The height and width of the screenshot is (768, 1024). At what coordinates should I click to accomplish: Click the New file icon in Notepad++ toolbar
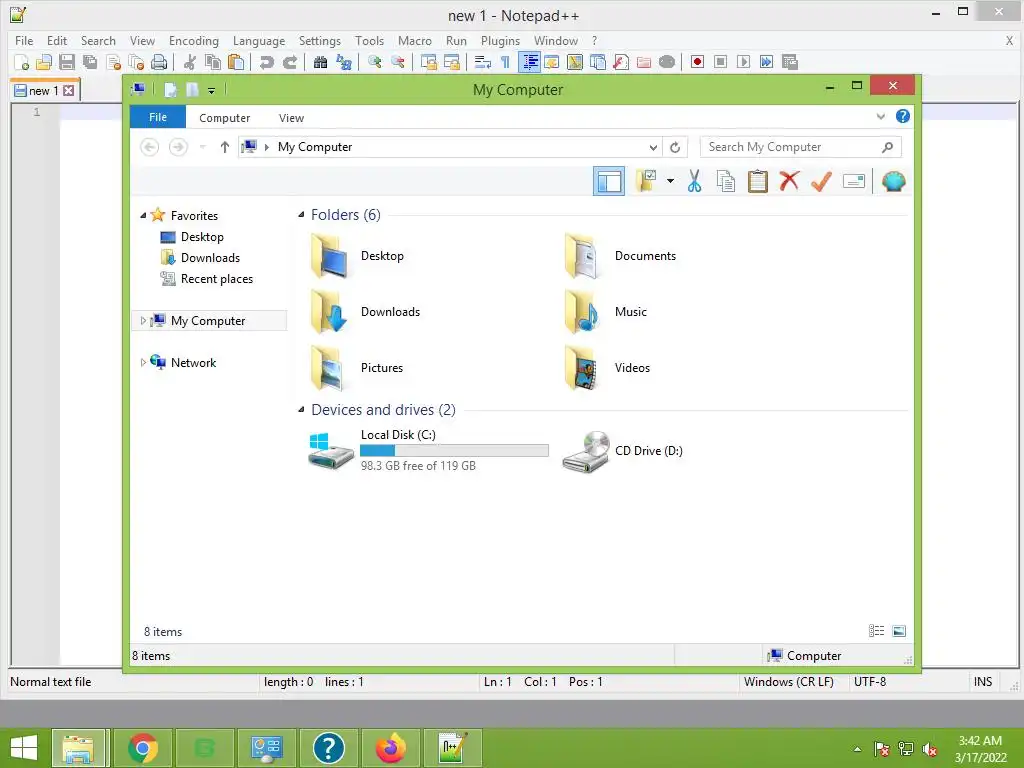pyautogui.click(x=21, y=62)
